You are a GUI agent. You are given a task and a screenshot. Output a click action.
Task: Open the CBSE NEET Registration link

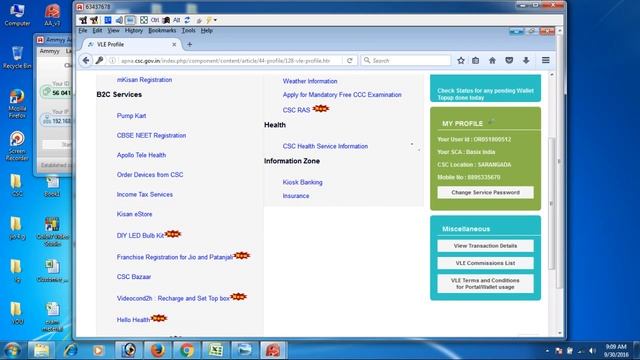[151, 136]
